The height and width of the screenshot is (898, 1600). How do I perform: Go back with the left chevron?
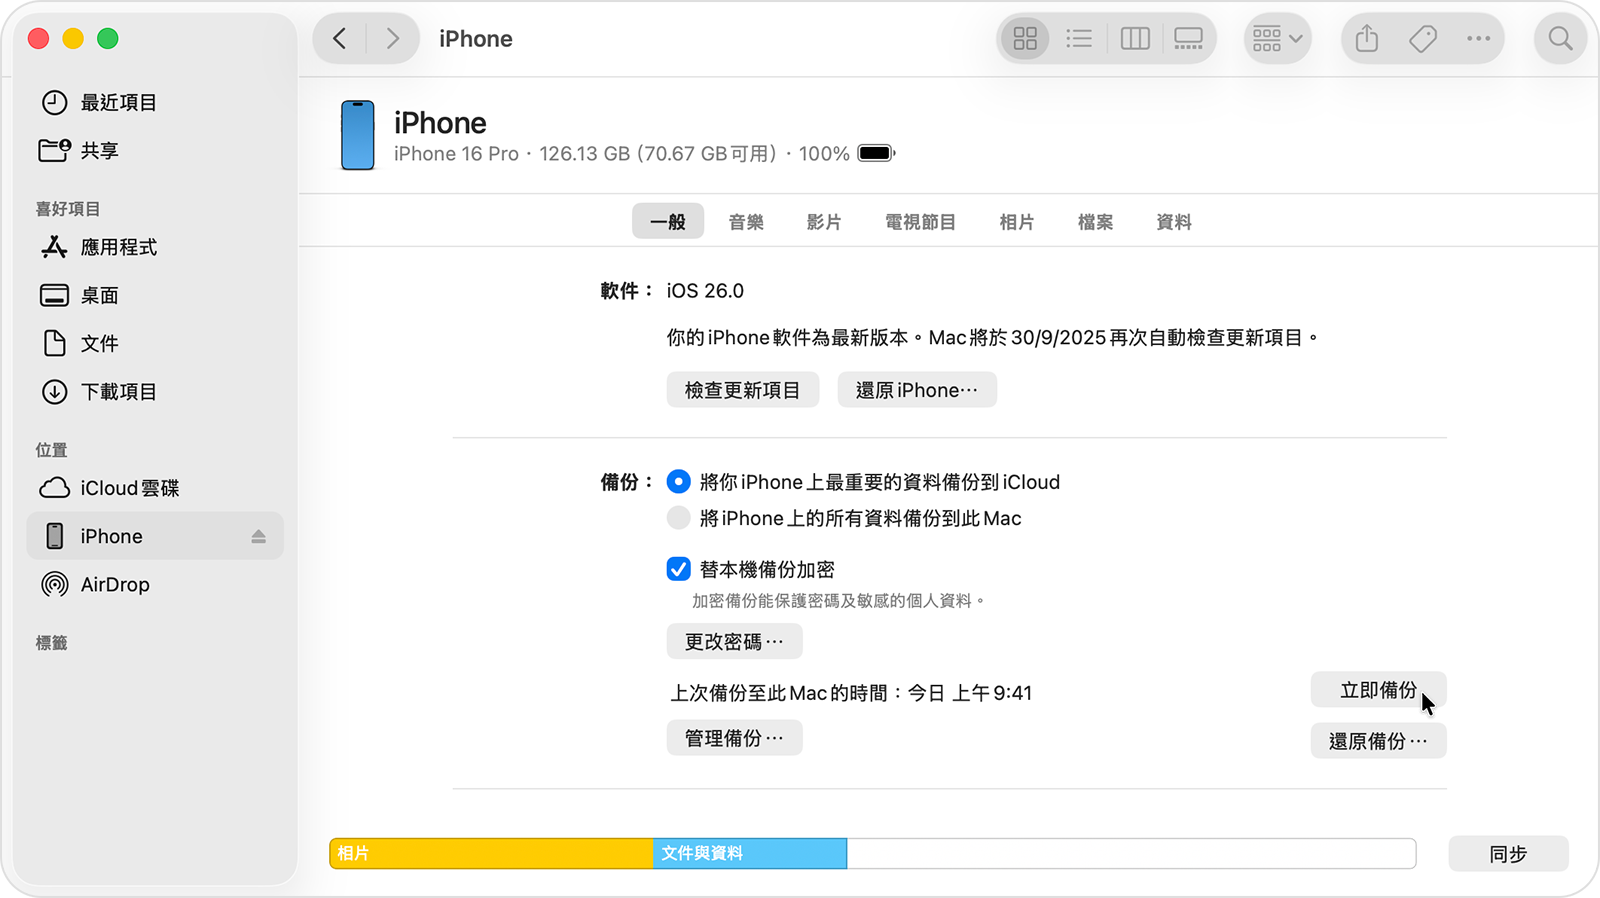pos(340,39)
